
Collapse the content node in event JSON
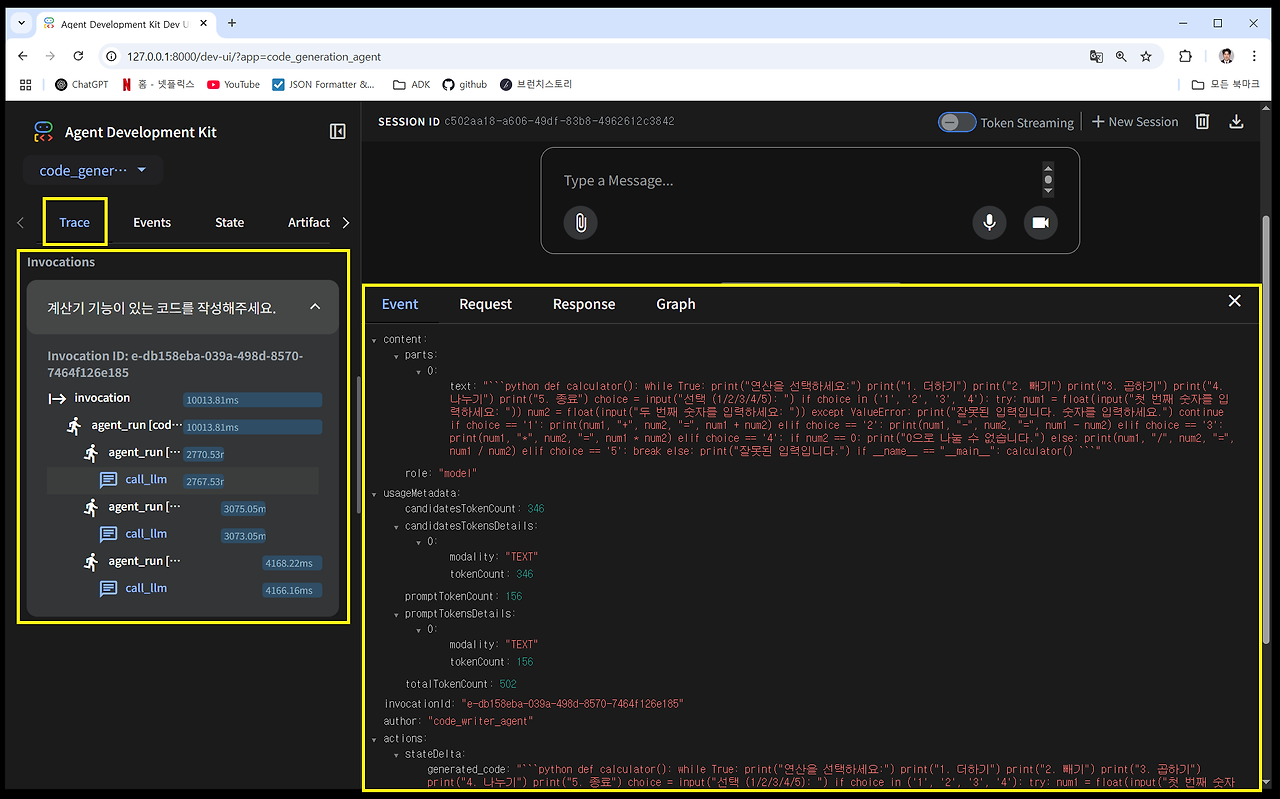374,340
